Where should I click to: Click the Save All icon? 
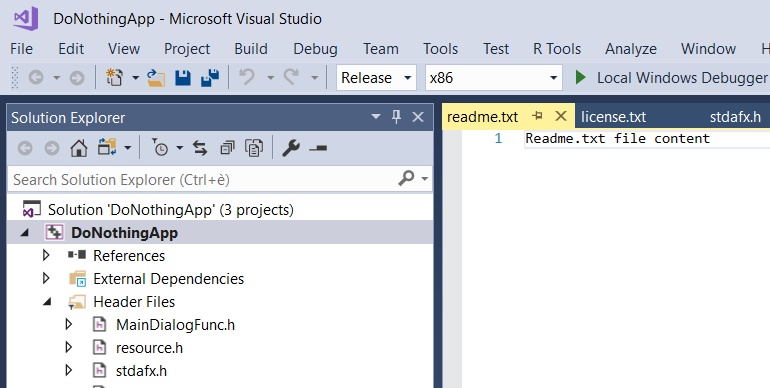tap(210, 78)
